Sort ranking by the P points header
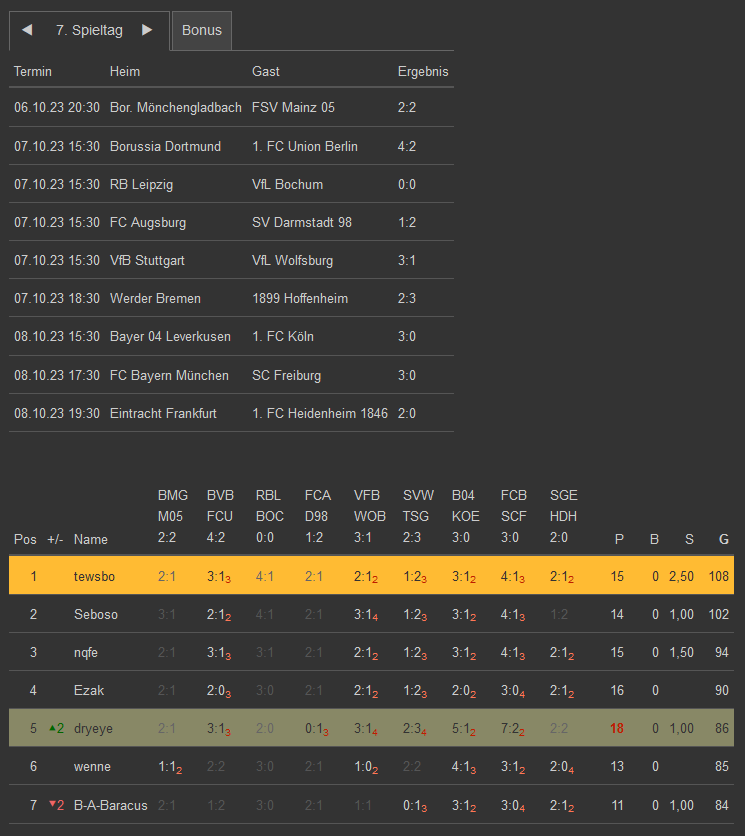745x836 pixels. pyautogui.click(x=619, y=539)
